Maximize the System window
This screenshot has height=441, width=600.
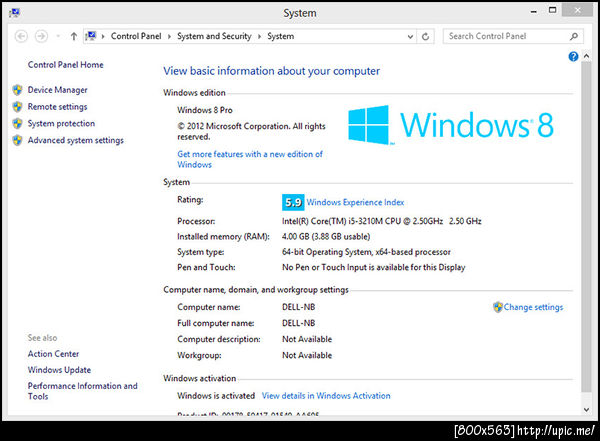pyautogui.click(x=553, y=10)
